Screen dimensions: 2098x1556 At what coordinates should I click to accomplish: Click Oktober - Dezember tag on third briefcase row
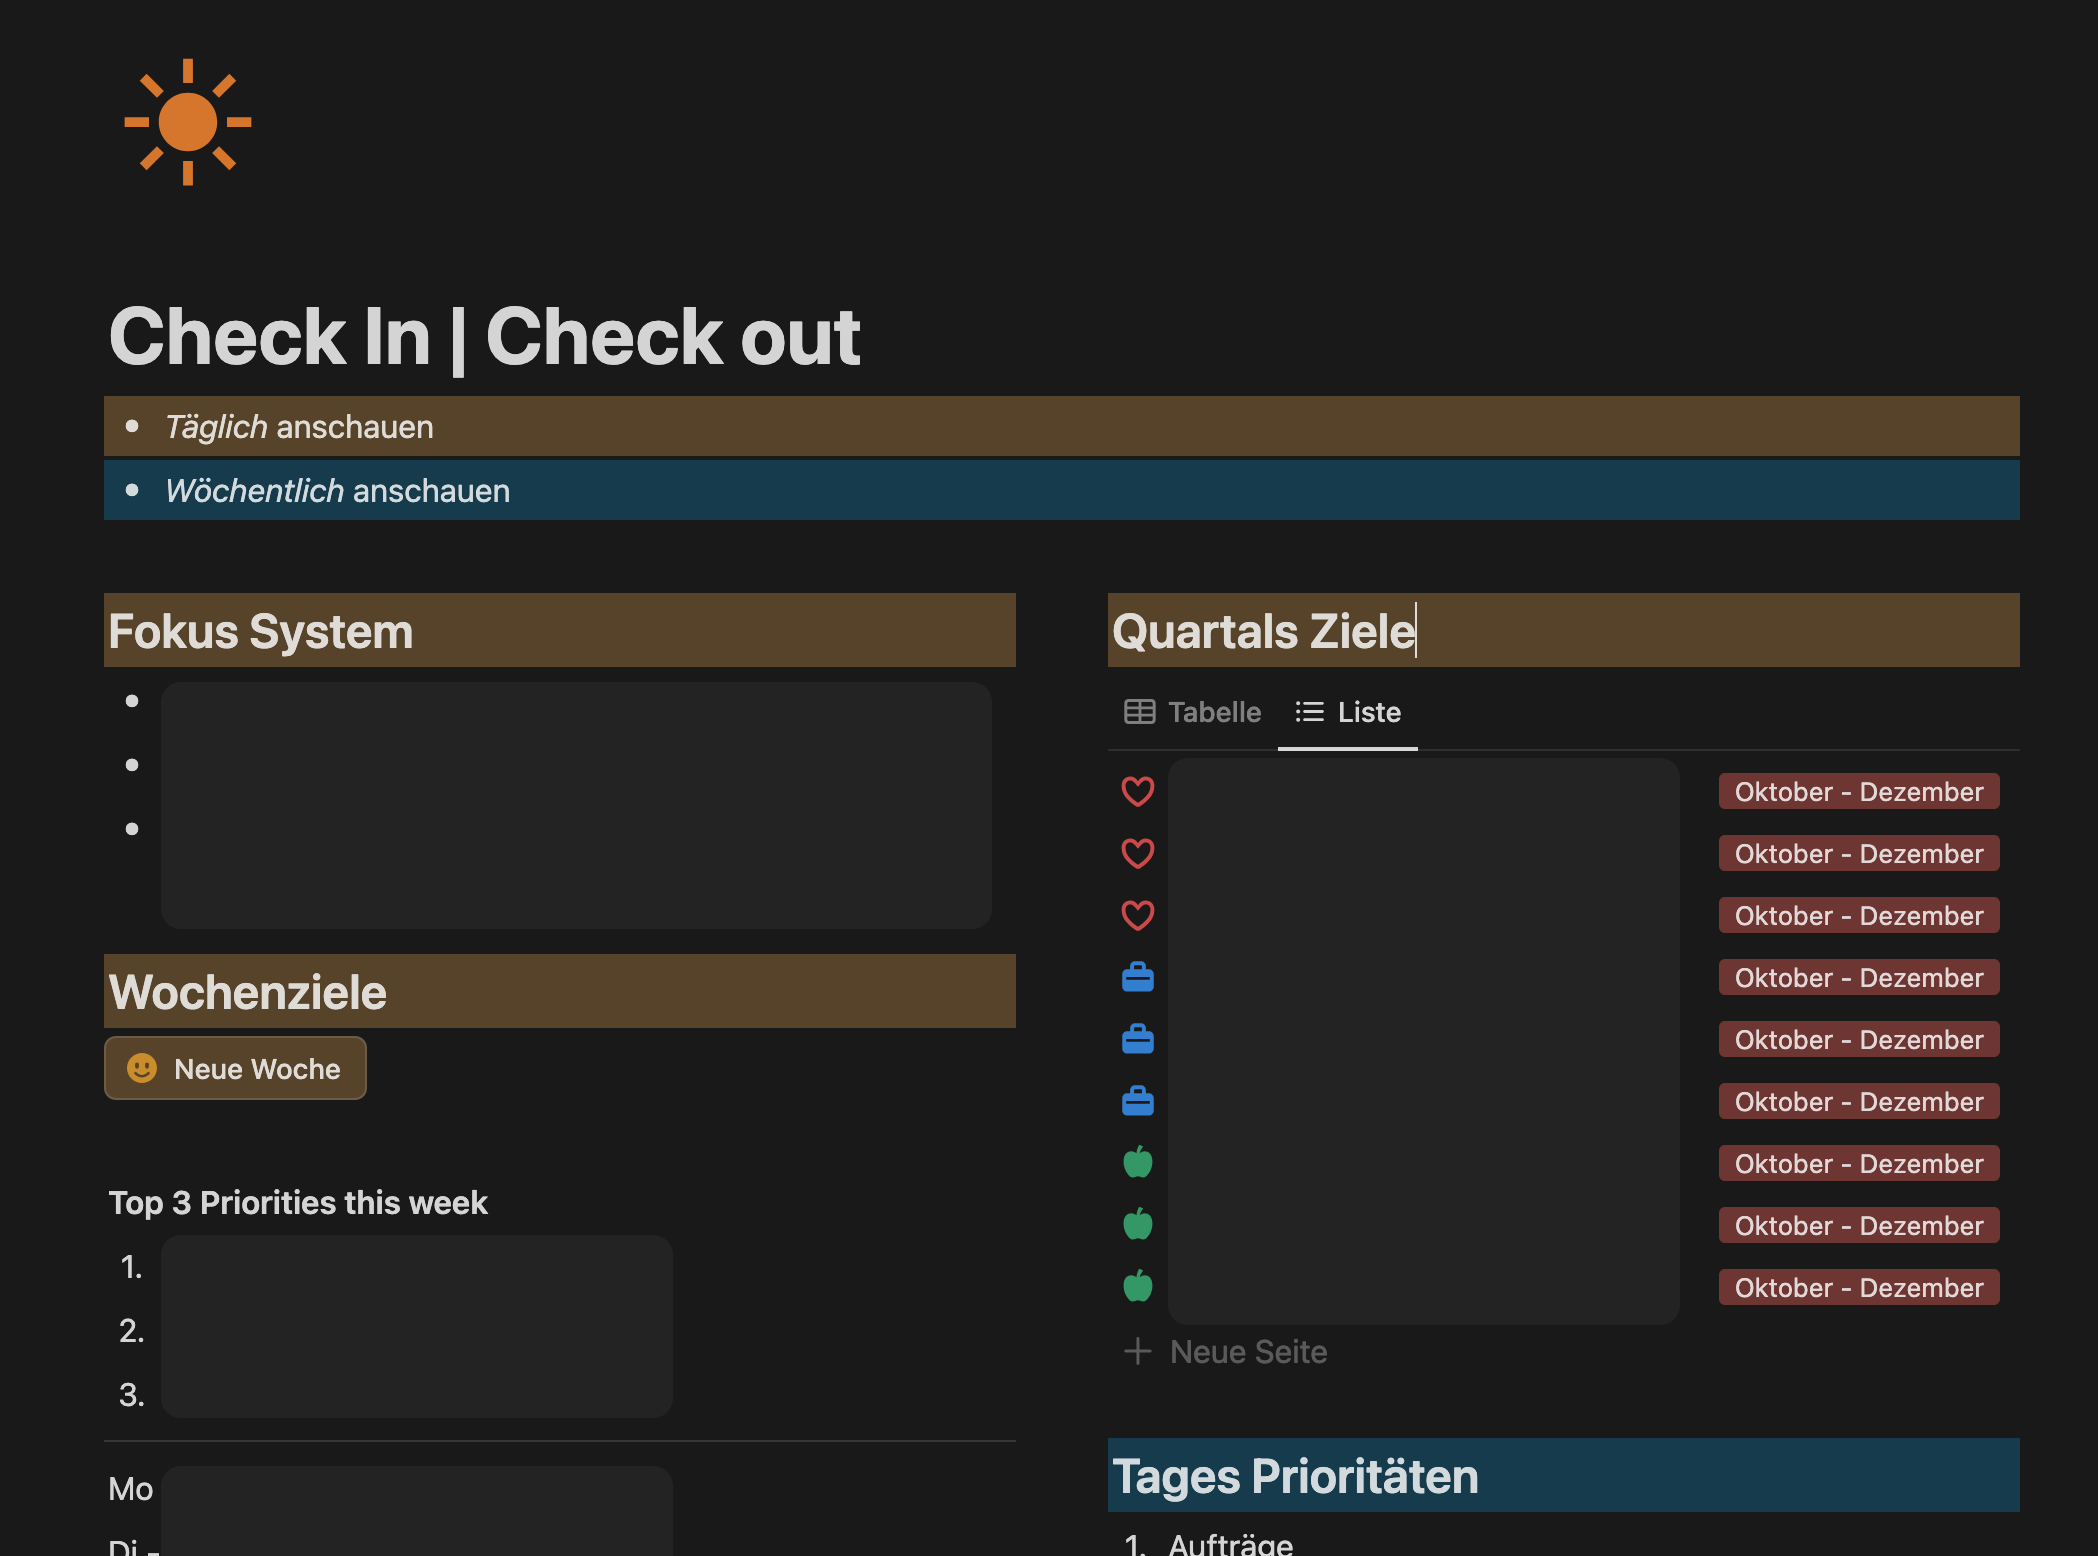coord(1859,1101)
